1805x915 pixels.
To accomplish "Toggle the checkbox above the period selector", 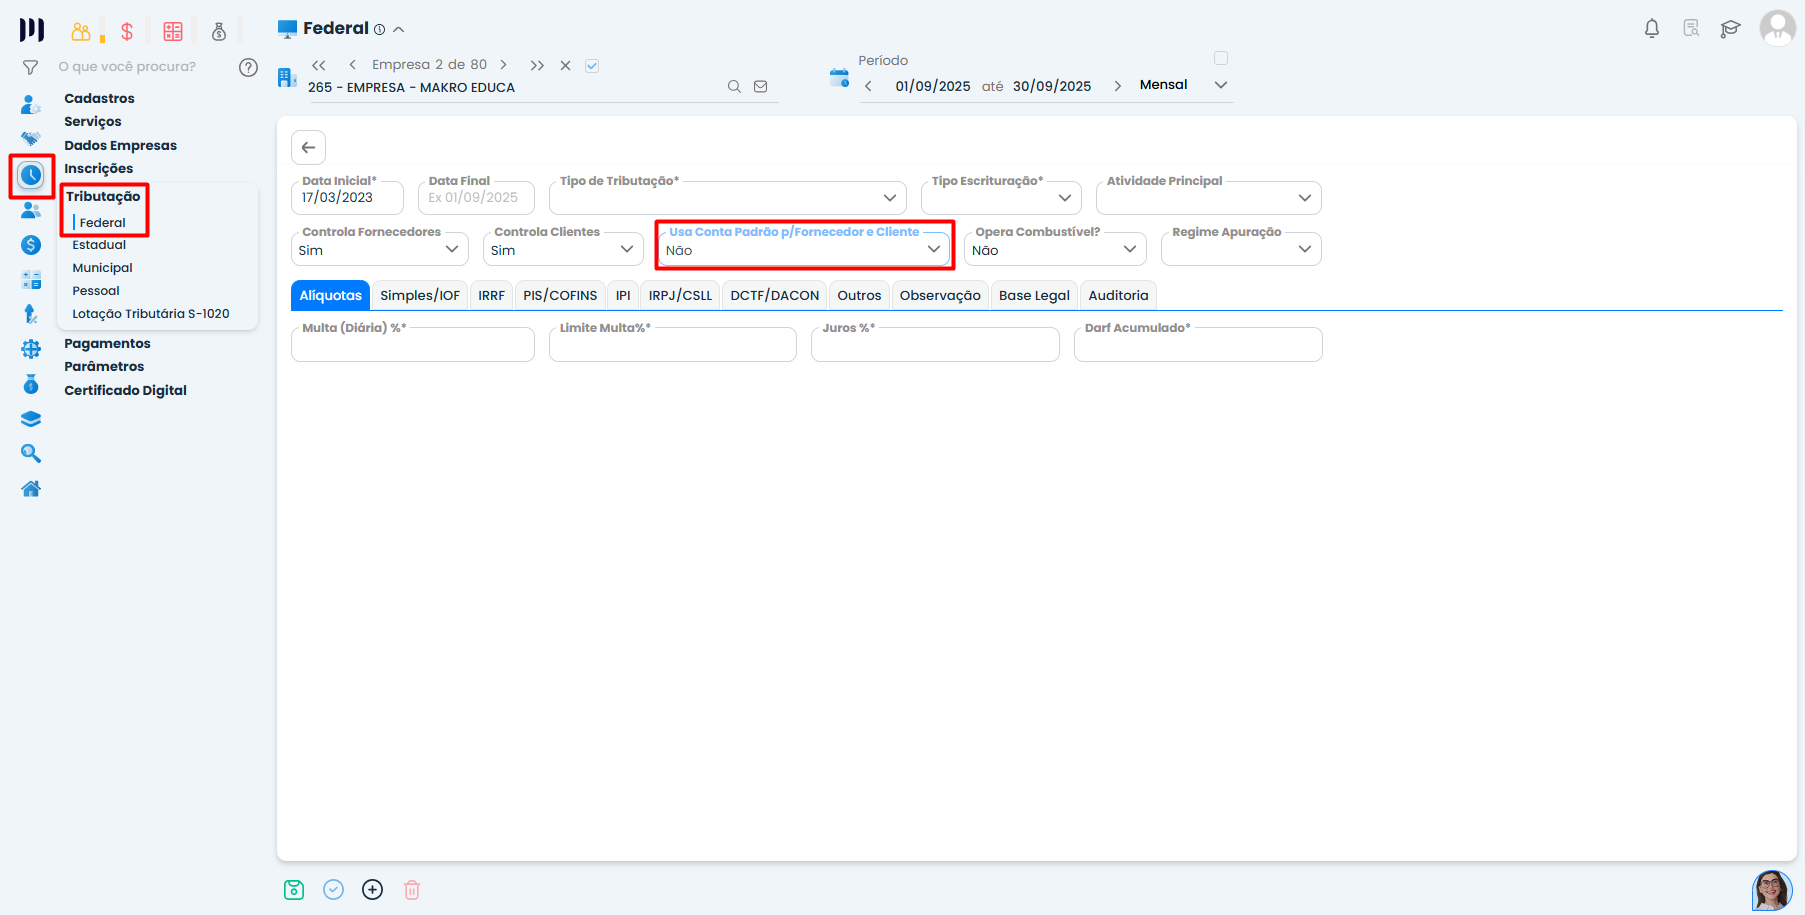I will [1220, 58].
